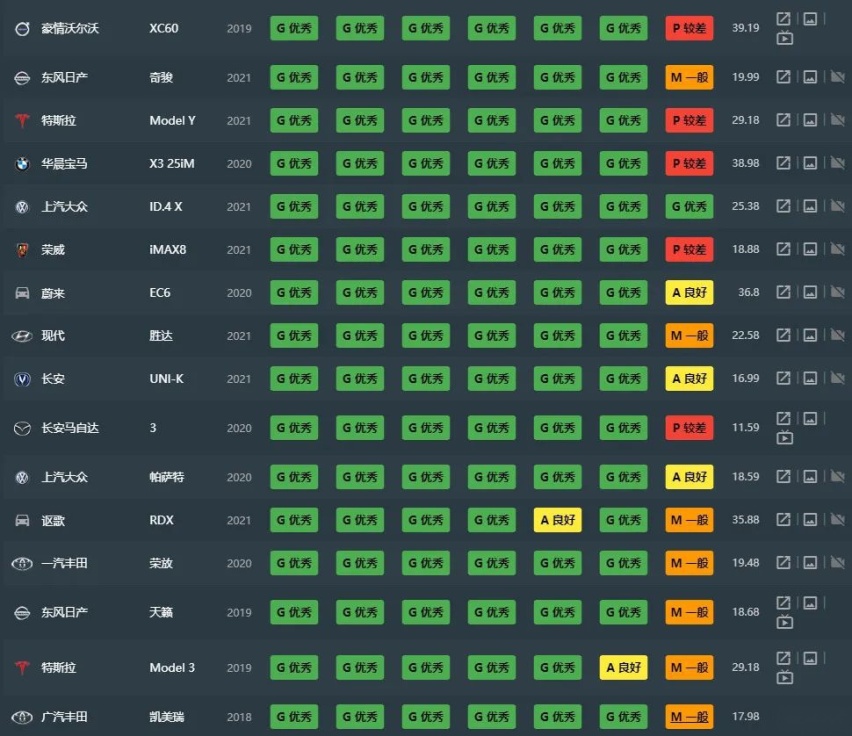Click the yellow A 良好 badge for EC6
The image size is (852, 736).
[689, 292]
